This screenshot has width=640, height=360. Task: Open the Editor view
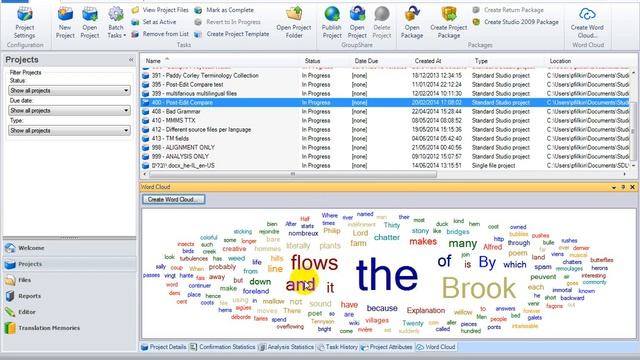click(69, 312)
